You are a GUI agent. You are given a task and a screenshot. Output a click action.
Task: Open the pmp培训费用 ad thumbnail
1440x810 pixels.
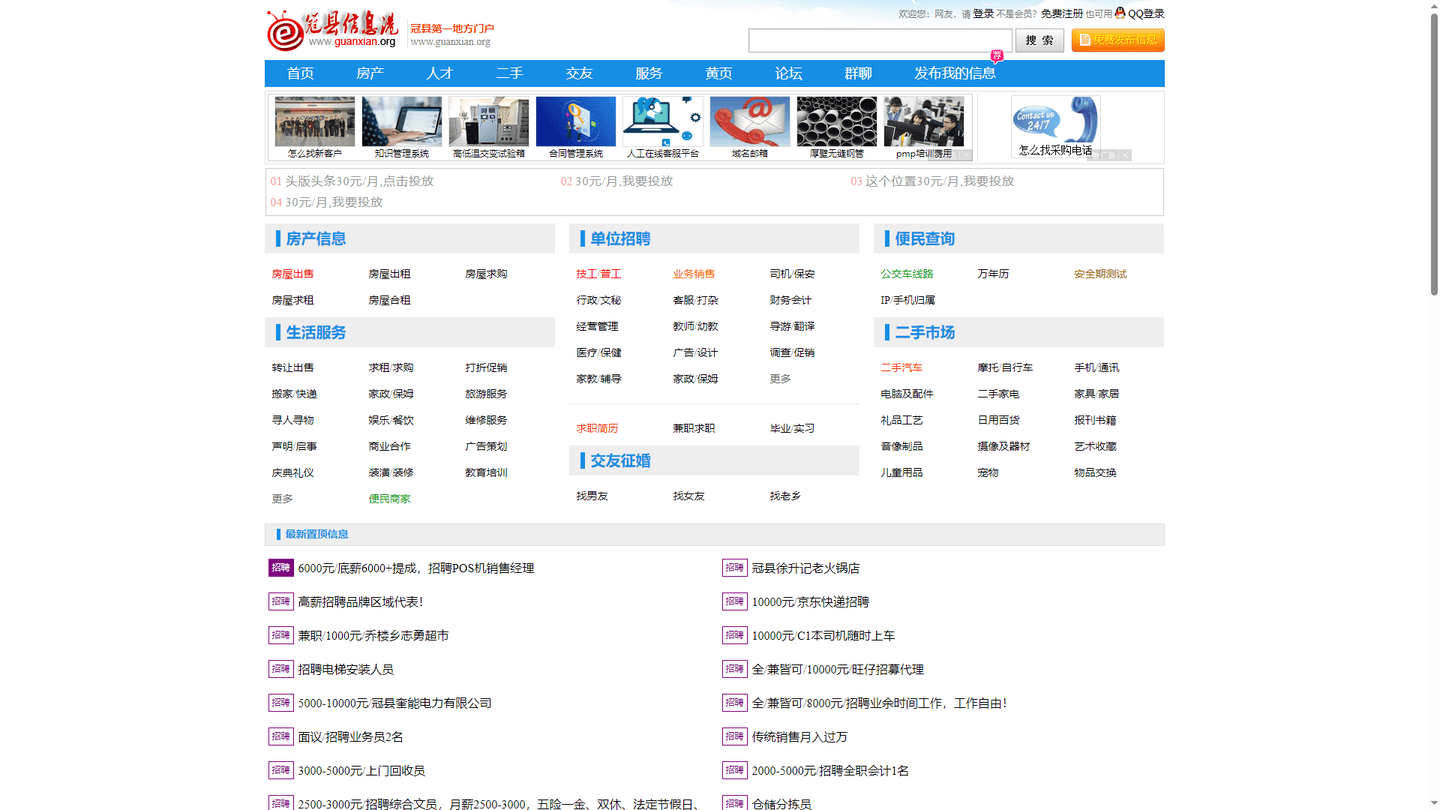[x=924, y=128]
